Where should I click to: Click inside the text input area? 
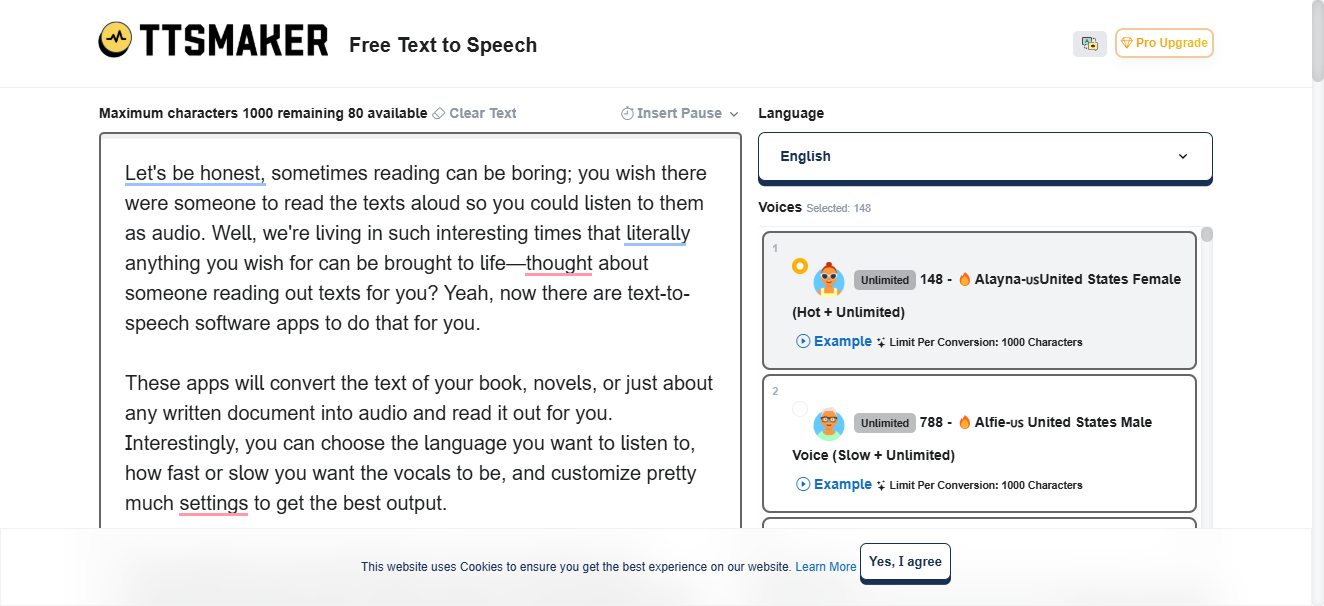pos(420,340)
